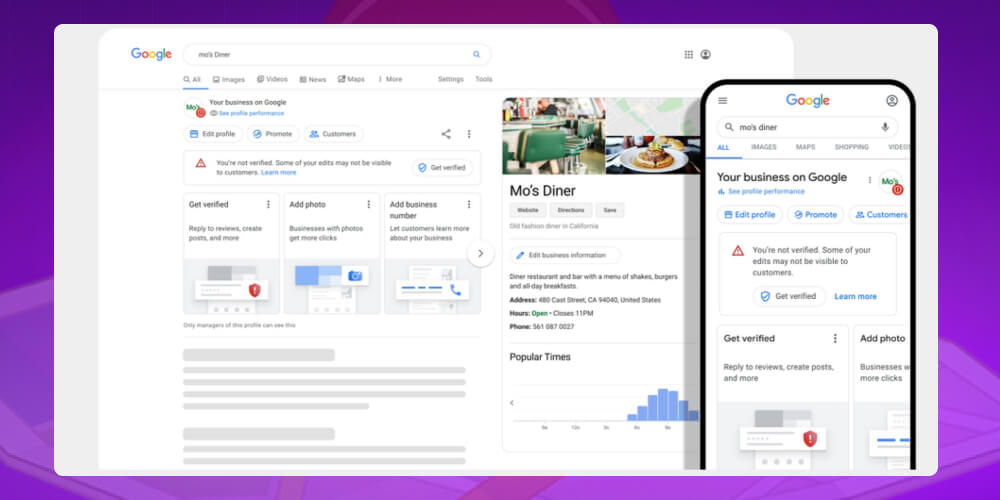The image size is (1000, 500).
Task: Open Settings in the desktop search toolbar
Action: 450,79
